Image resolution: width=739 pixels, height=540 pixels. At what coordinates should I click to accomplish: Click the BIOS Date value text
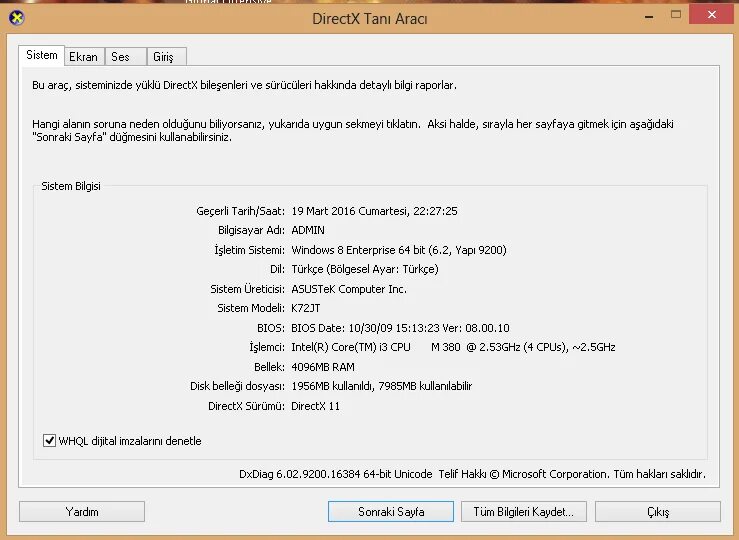(x=400, y=328)
